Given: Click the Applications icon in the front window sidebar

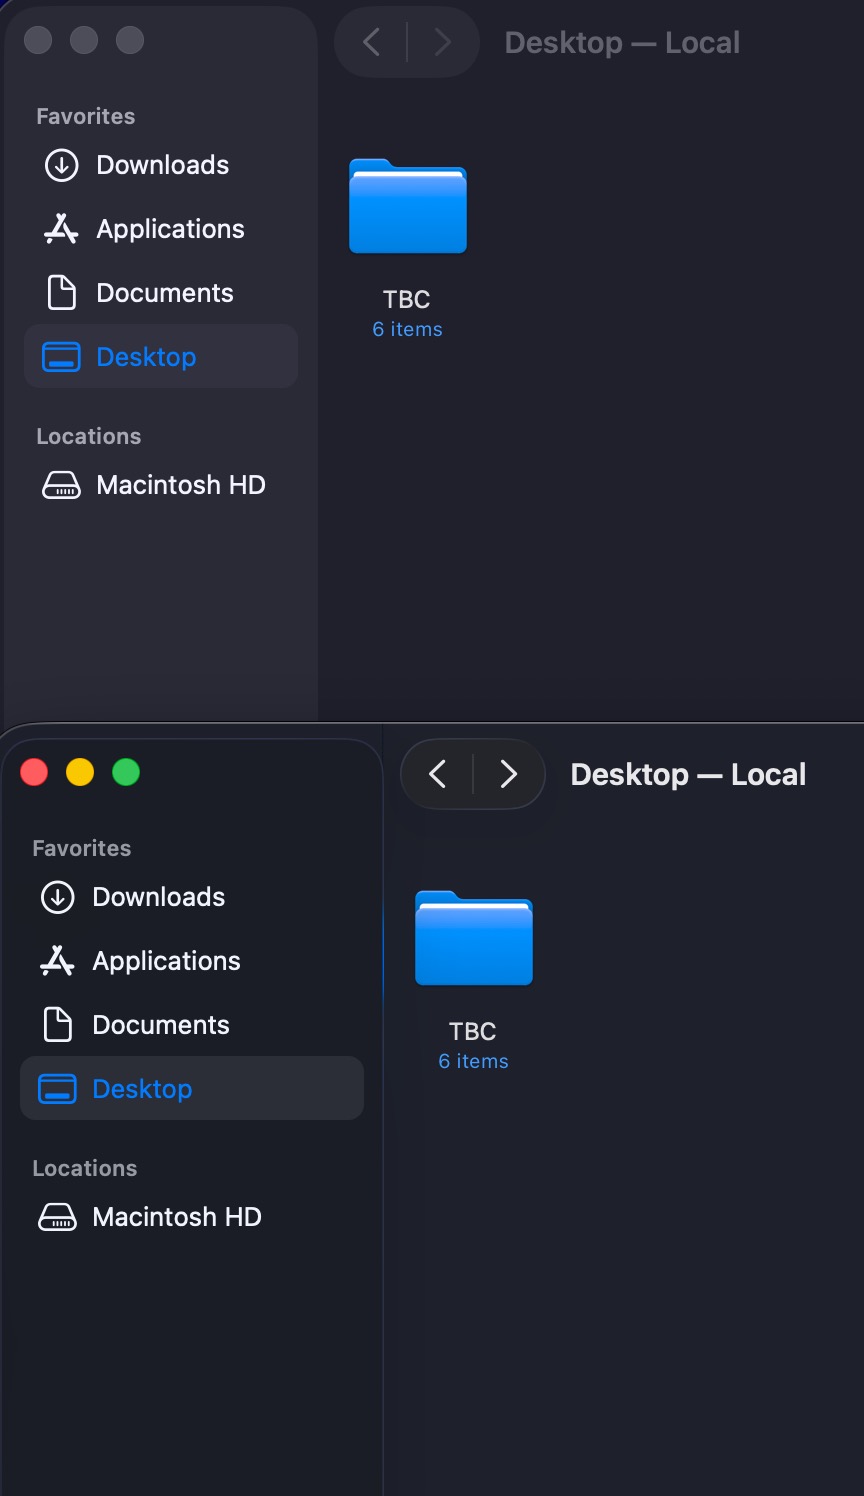Looking at the screenshot, I should (x=57, y=961).
